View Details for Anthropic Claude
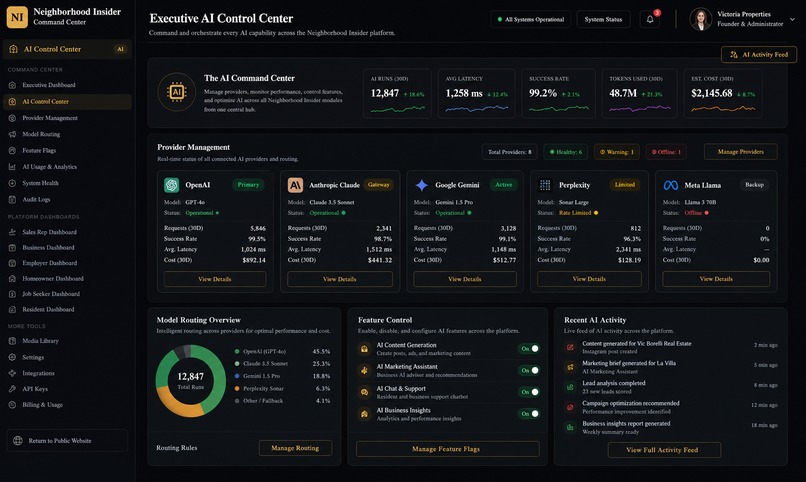Viewport: 806px width, 482px height. (340, 279)
